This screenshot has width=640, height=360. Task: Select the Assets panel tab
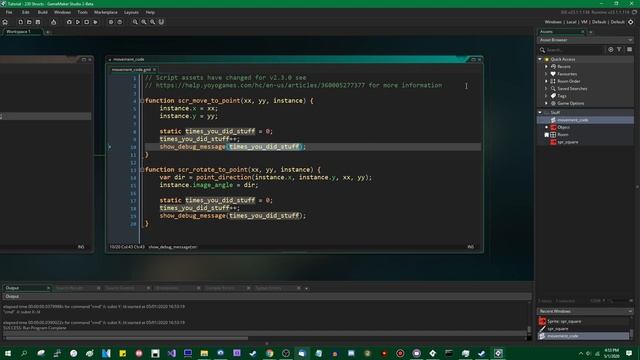[562, 31]
